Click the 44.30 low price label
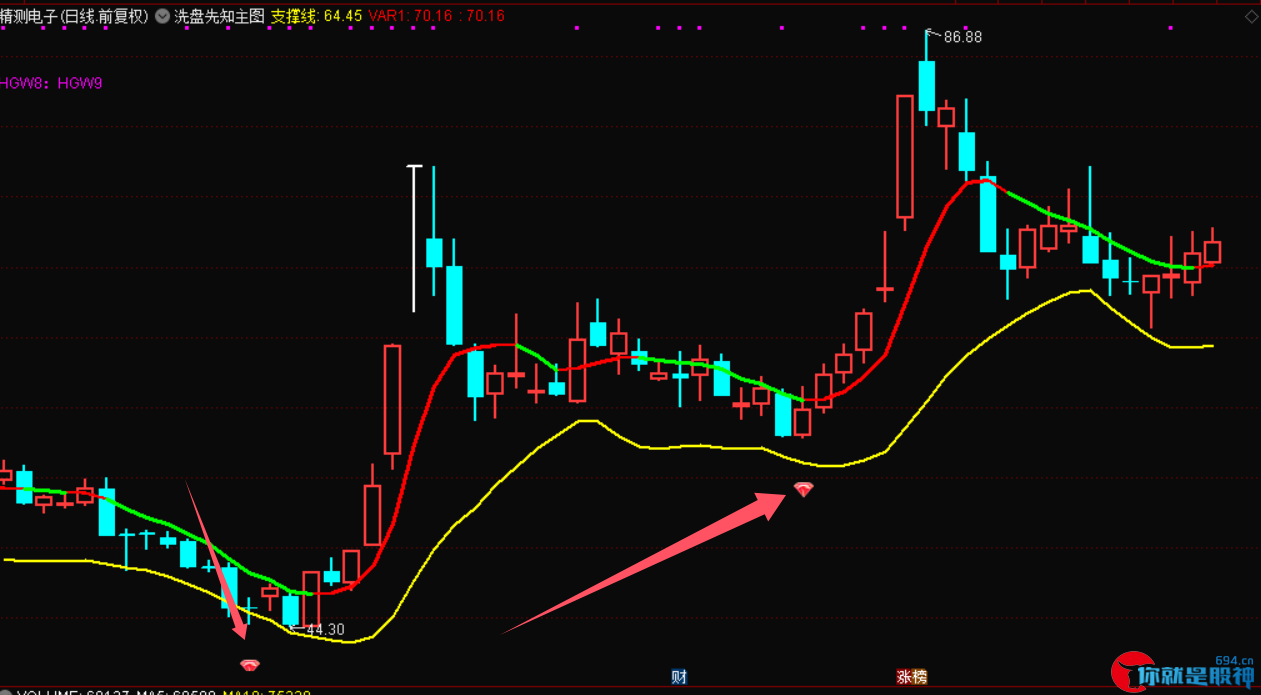This screenshot has height=695, width=1261. tap(324, 630)
